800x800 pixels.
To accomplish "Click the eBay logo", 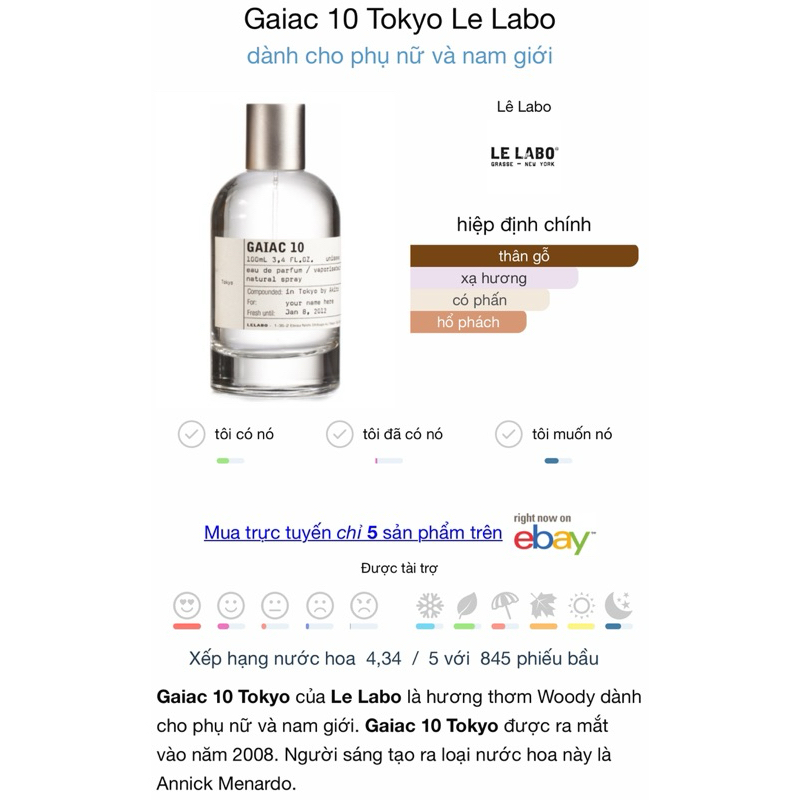I will 554,536.
